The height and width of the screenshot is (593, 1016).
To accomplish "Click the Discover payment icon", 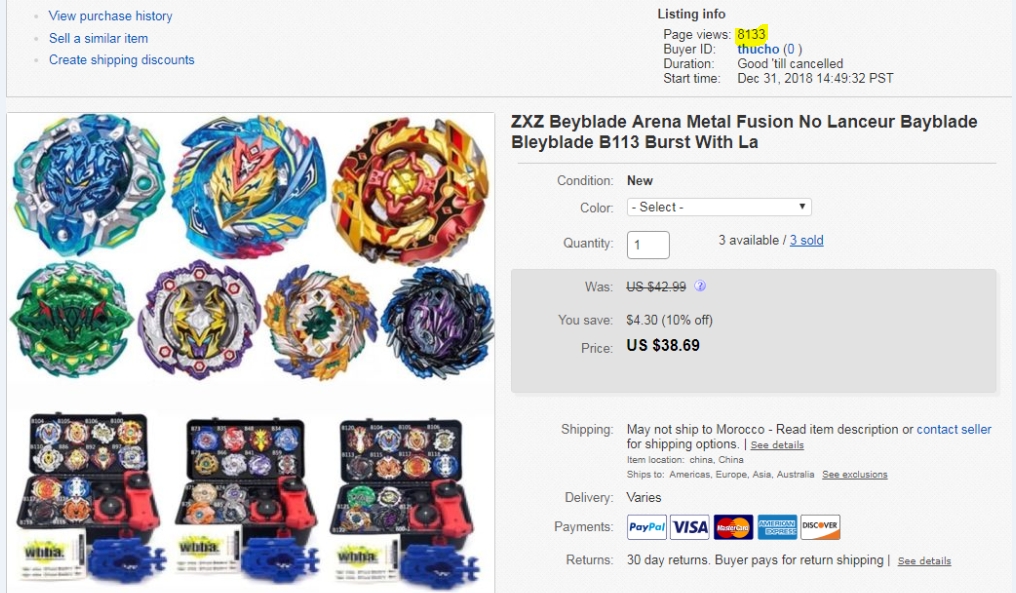I will pyautogui.click(x=818, y=526).
